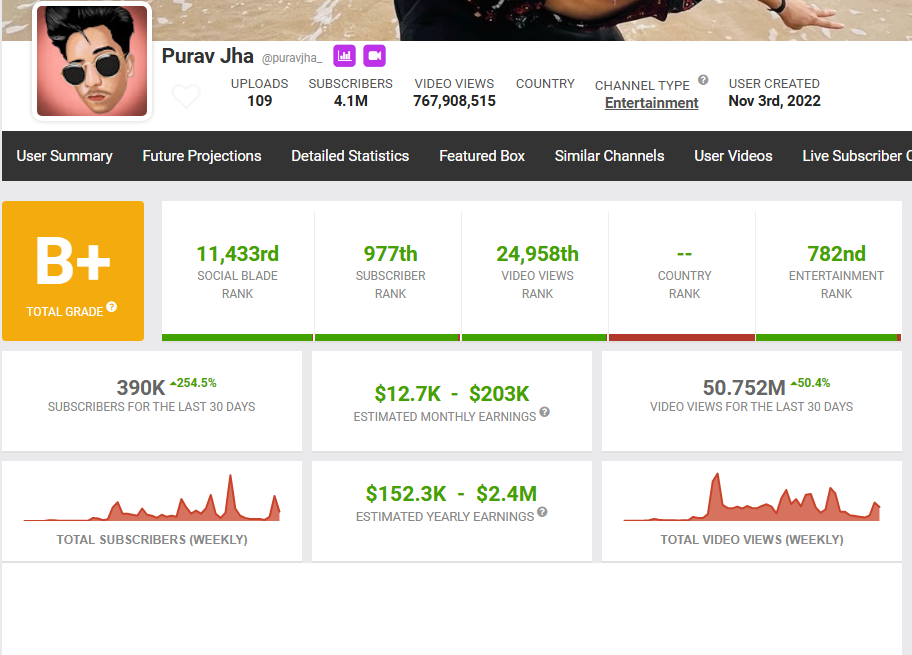The image size is (912, 655).
Task: Switch to the User Summary tab
Action: click(x=65, y=156)
